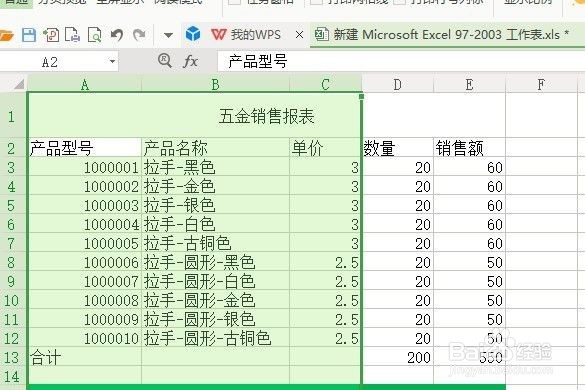Select column F header
The height and width of the screenshot is (390, 585).
pos(541,84)
